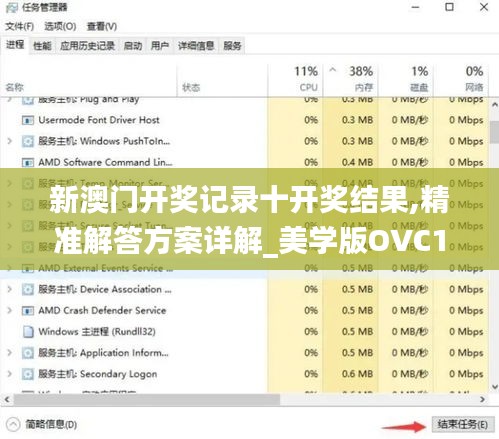Click the gear icon for Device Association service
The width and height of the screenshot is (499, 439).
pyautogui.click(x=28, y=289)
